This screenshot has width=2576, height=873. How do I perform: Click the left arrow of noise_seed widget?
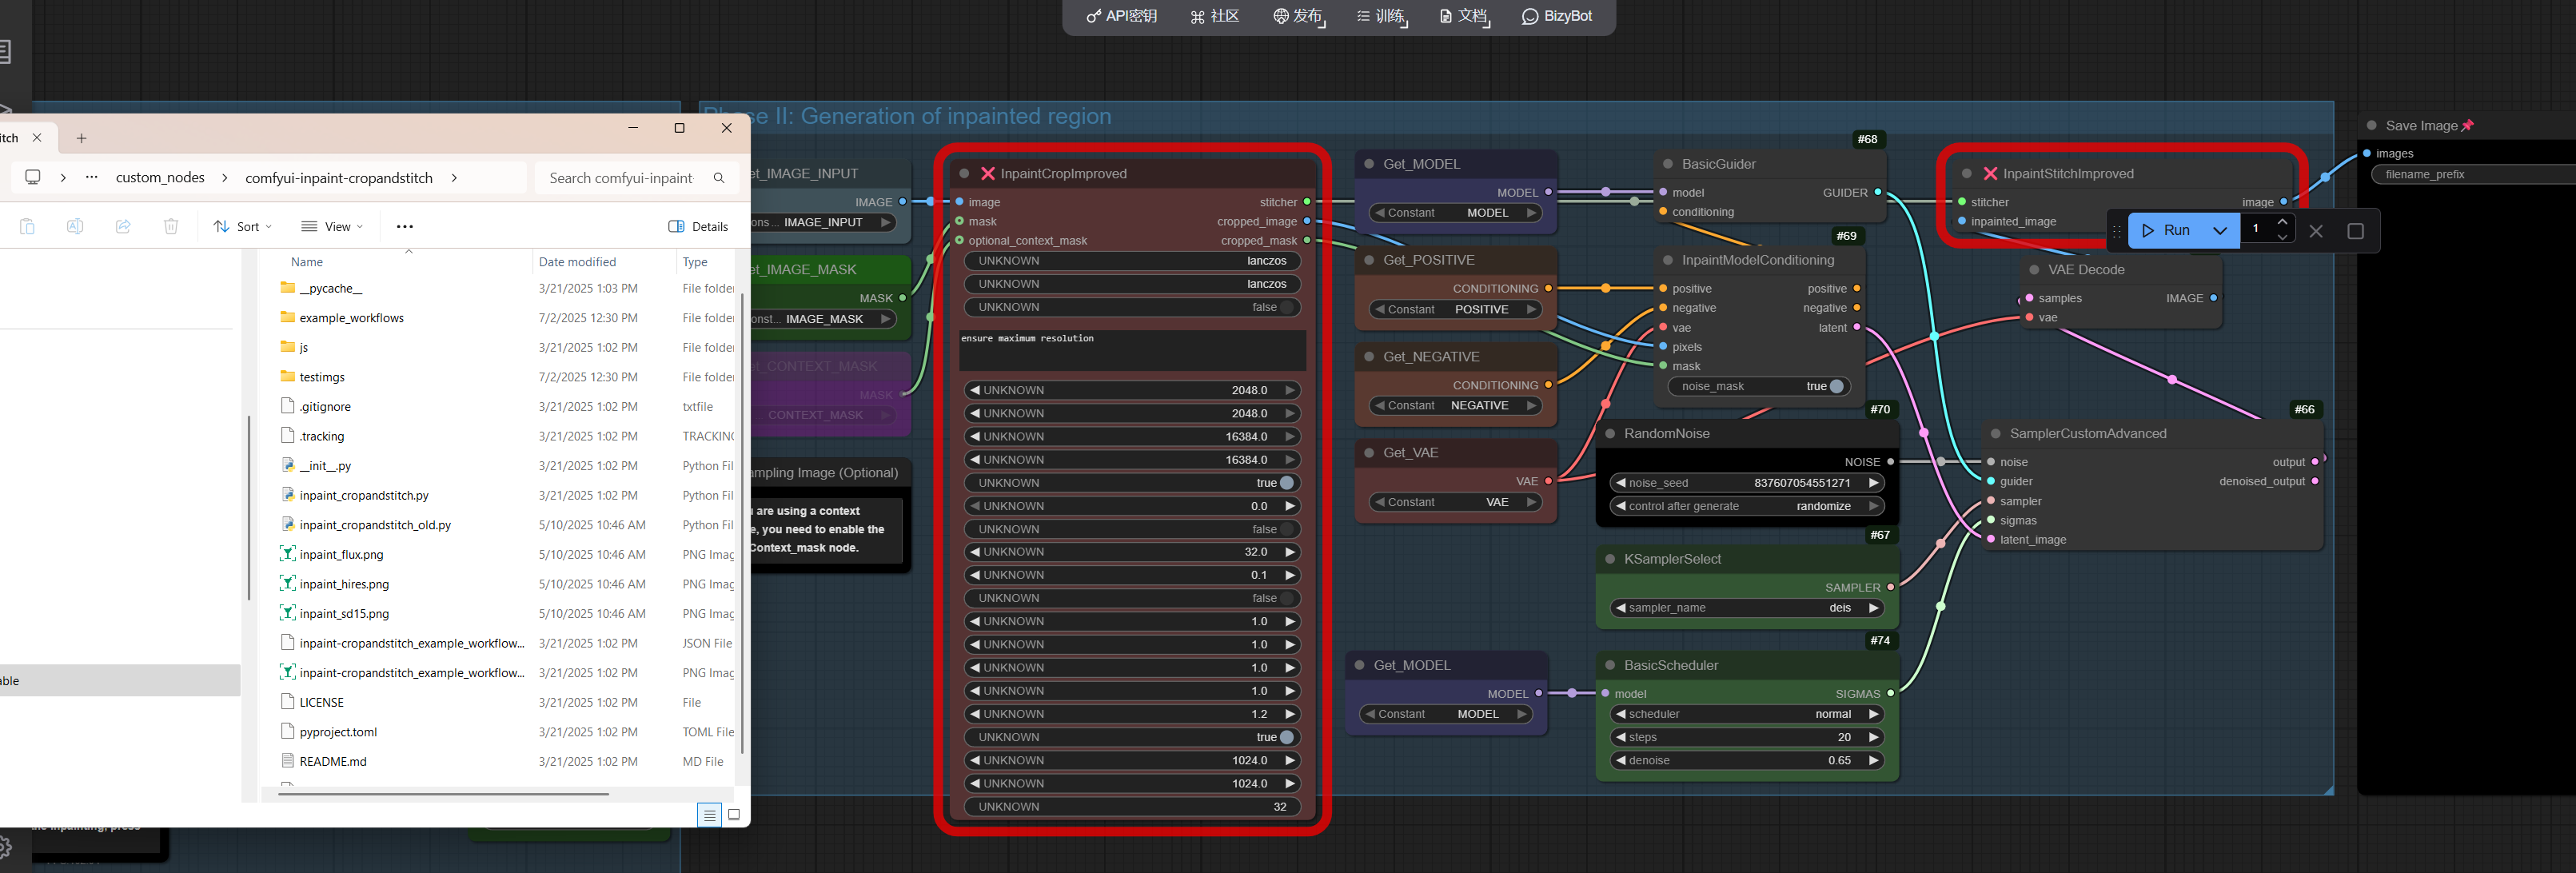coord(1620,483)
